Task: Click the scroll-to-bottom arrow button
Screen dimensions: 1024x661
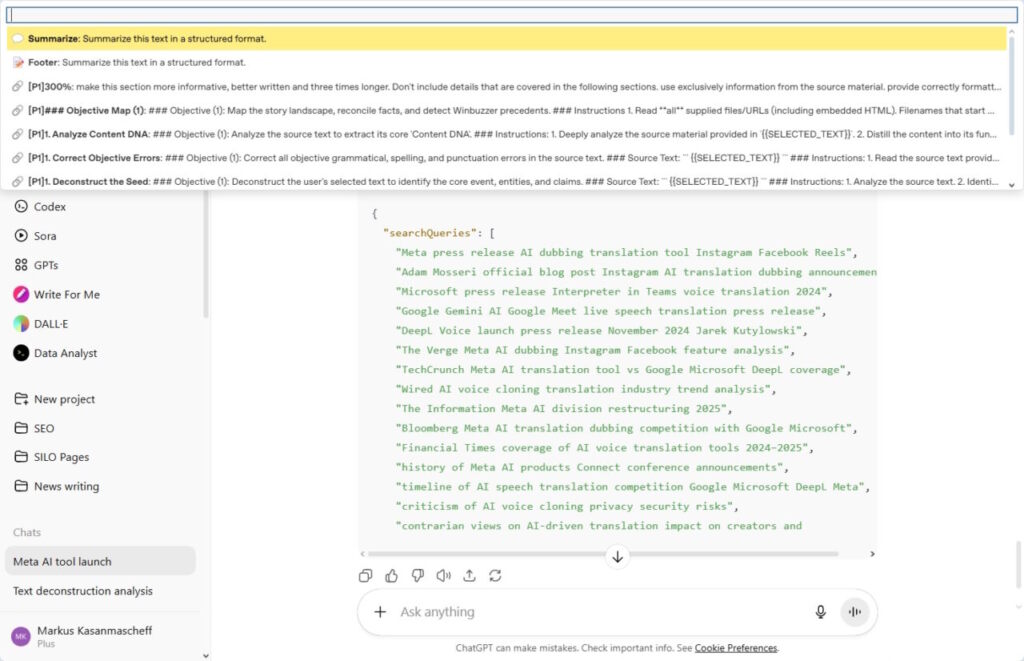Action: pos(617,557)
